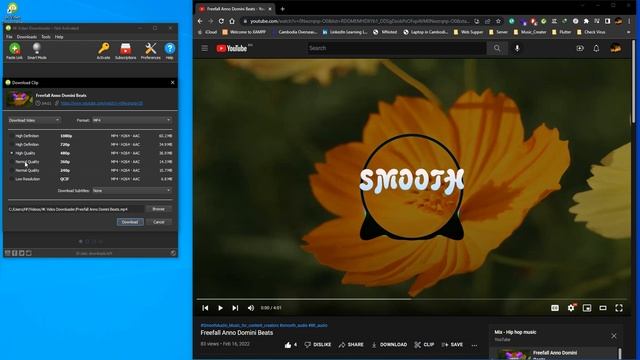Click the Paste Link icon in 4K Video Downloader
The width and height of the screenshot is (640, 360).
coord(14,51)
